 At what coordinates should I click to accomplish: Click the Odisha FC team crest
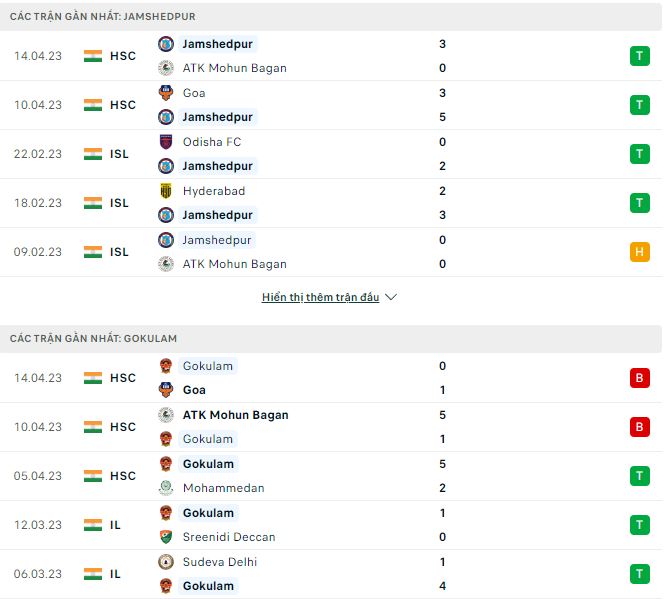166,142
